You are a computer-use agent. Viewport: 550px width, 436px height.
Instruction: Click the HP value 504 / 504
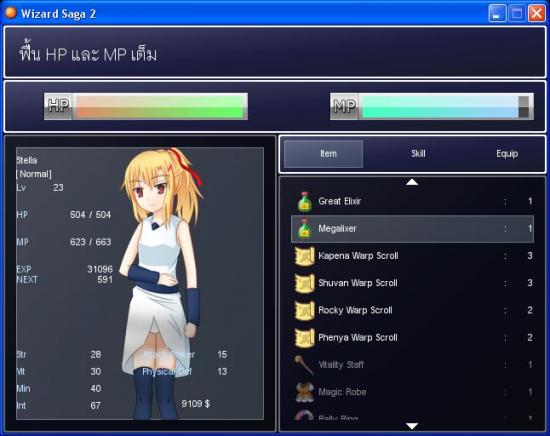pos(90,215)
